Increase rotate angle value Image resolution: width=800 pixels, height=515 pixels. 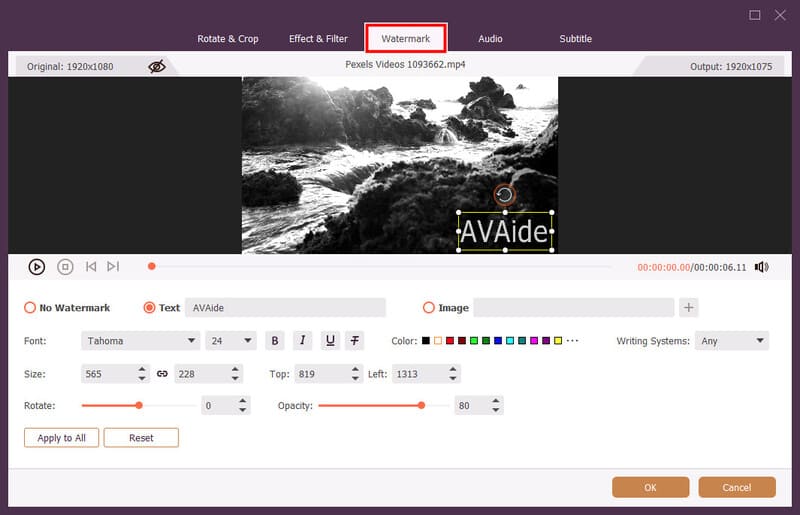(x=242, y=401)
